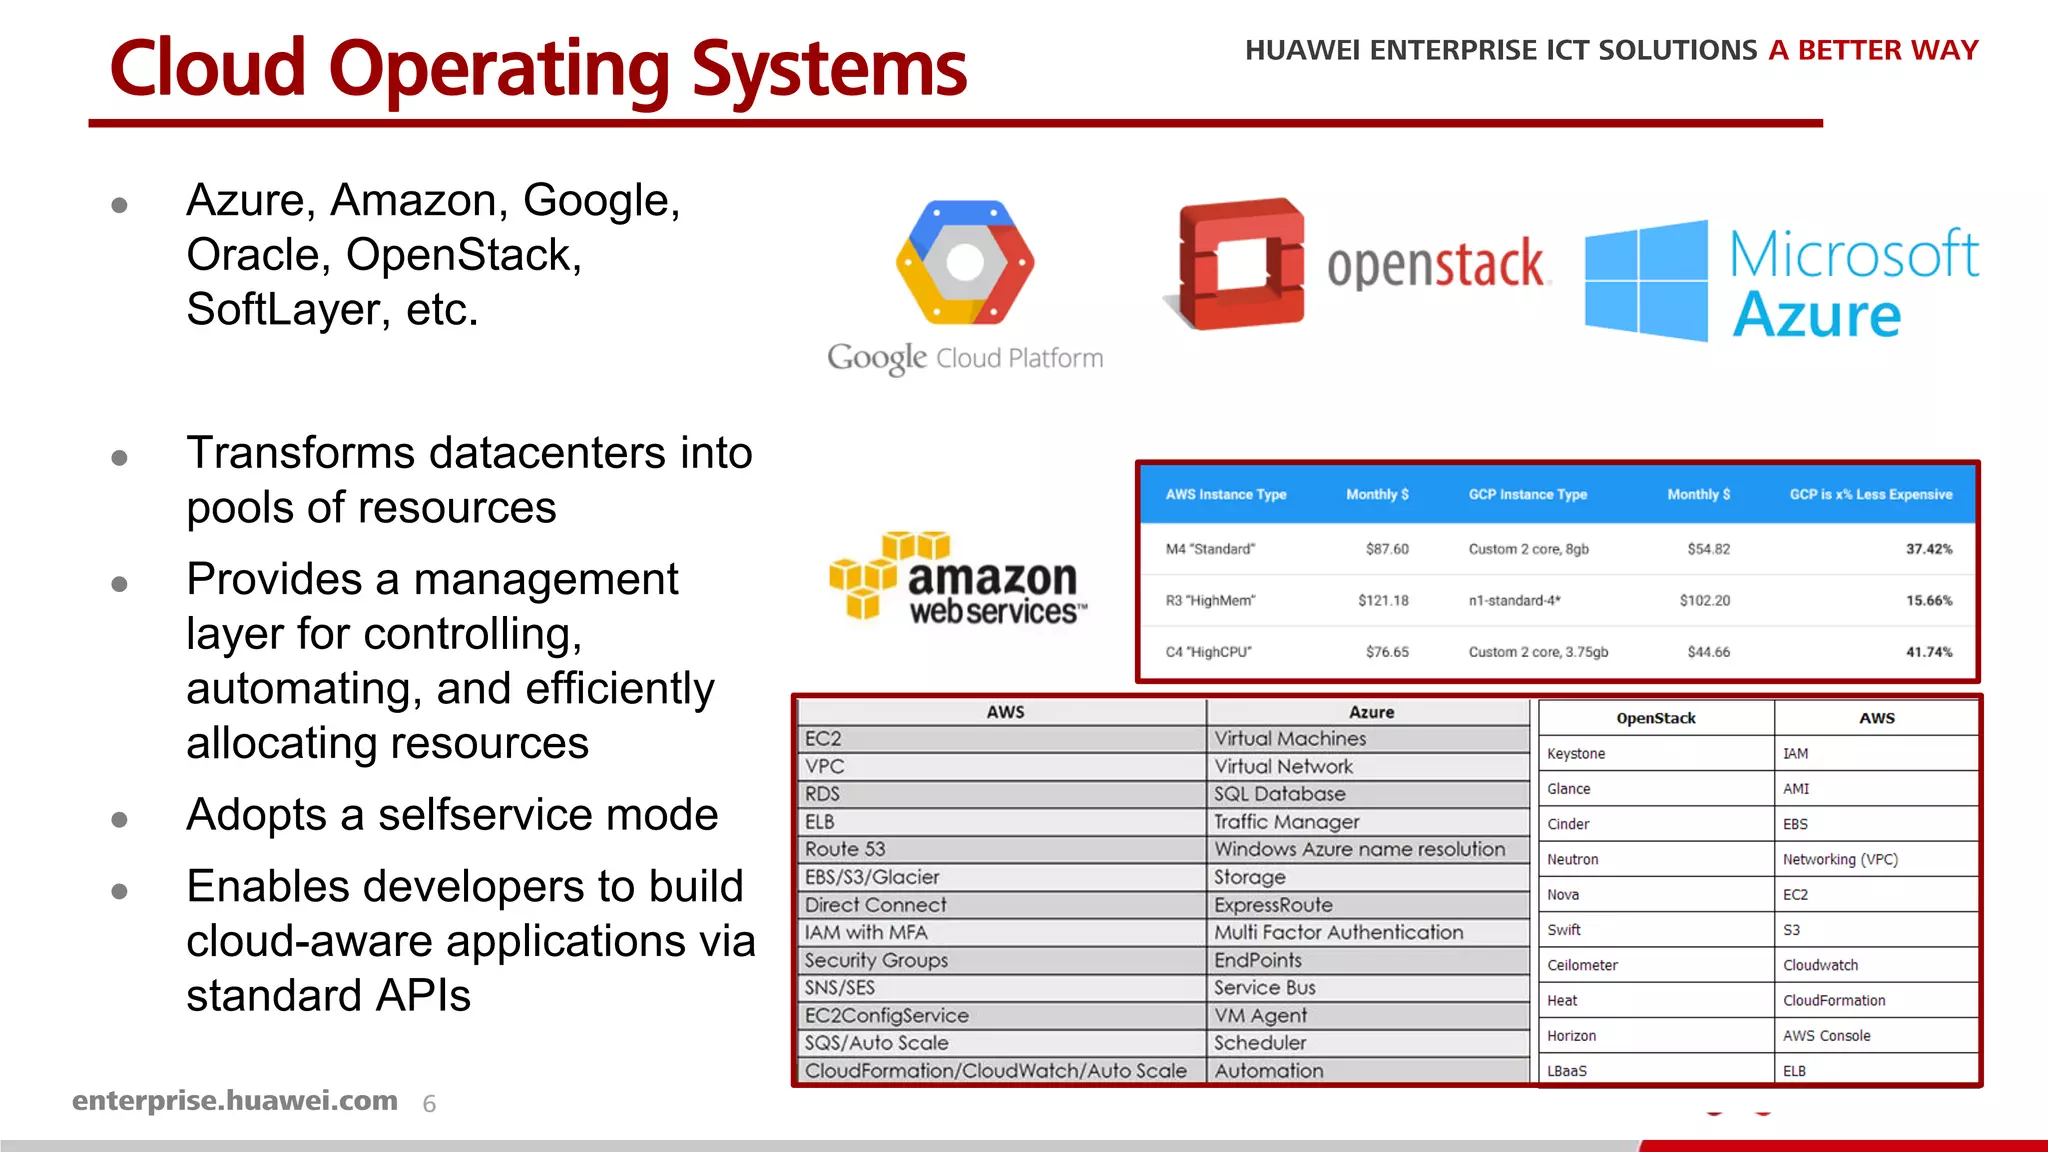Click the $87.60 monthly price cell
The width and height of the screenshot is (2048, 1152).
1387,549
